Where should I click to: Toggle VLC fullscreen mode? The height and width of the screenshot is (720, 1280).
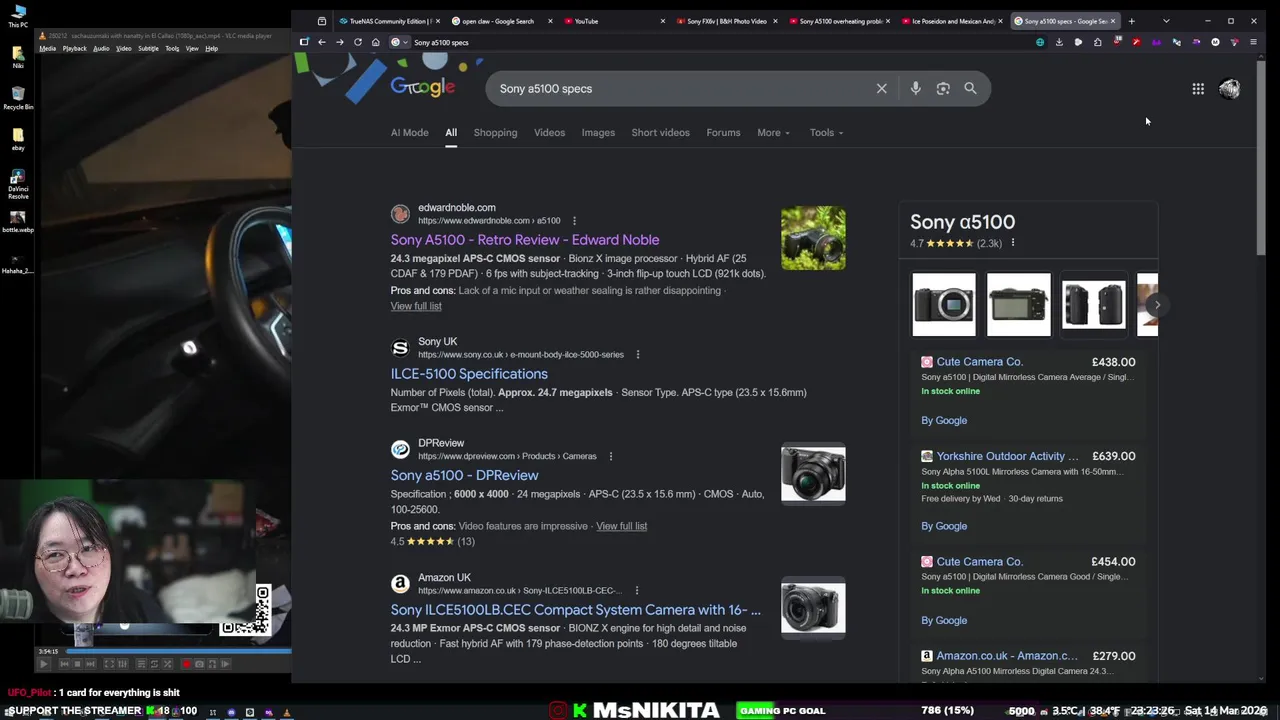click(x=109, y=664)
